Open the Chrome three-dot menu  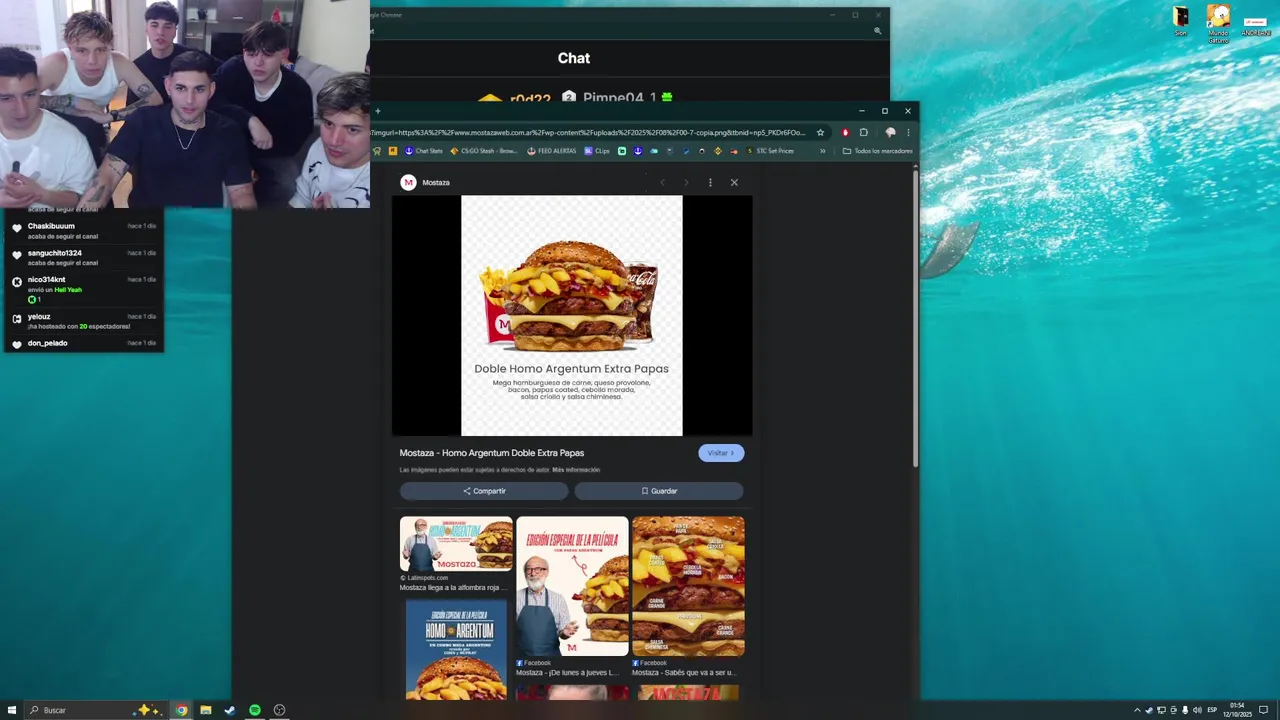908,132
